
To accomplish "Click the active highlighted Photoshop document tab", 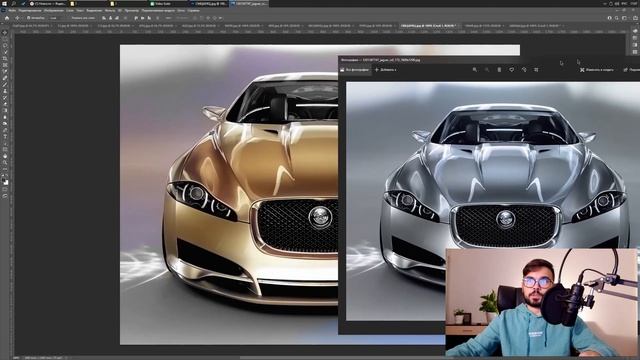I will (x=428, y=26).
